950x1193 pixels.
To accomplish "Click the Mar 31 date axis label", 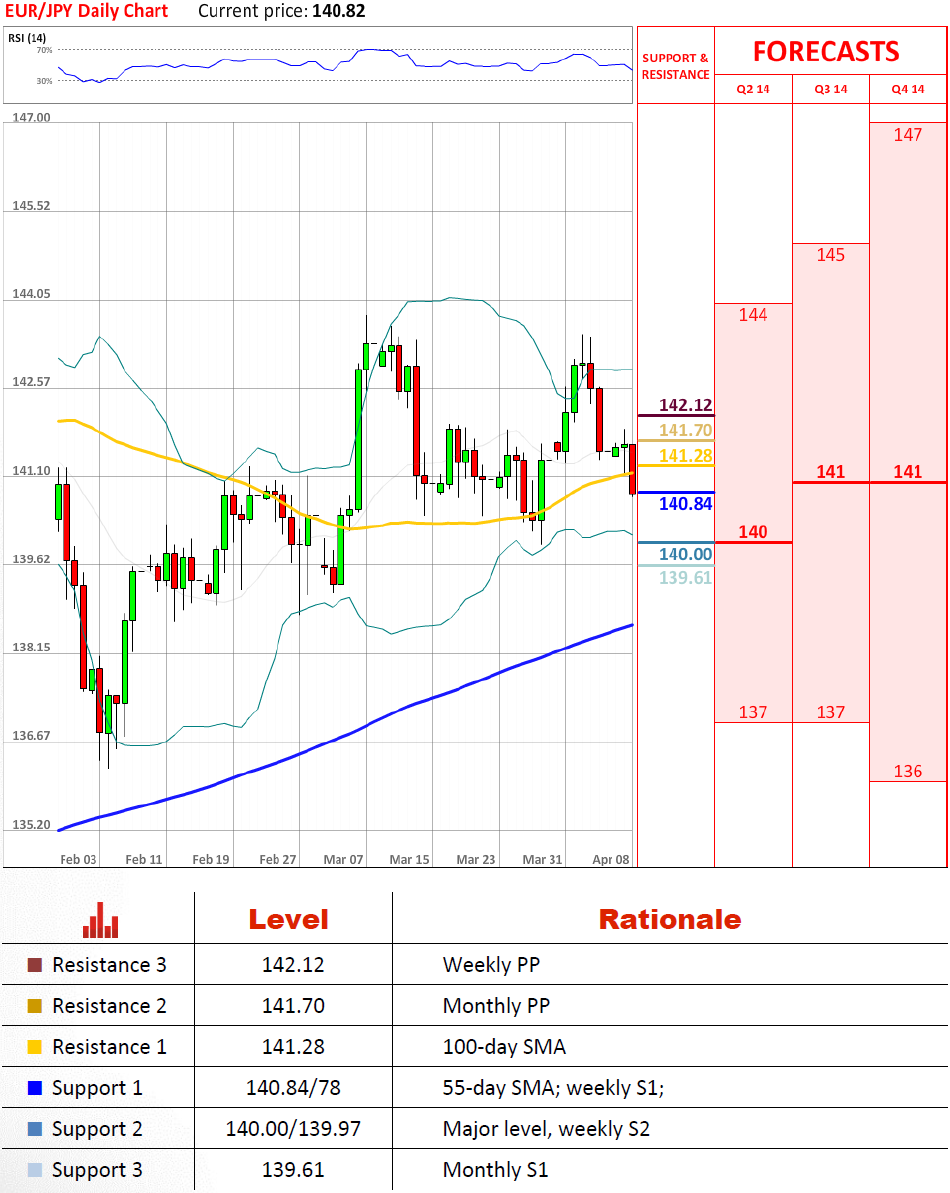I will pos(542,859).
